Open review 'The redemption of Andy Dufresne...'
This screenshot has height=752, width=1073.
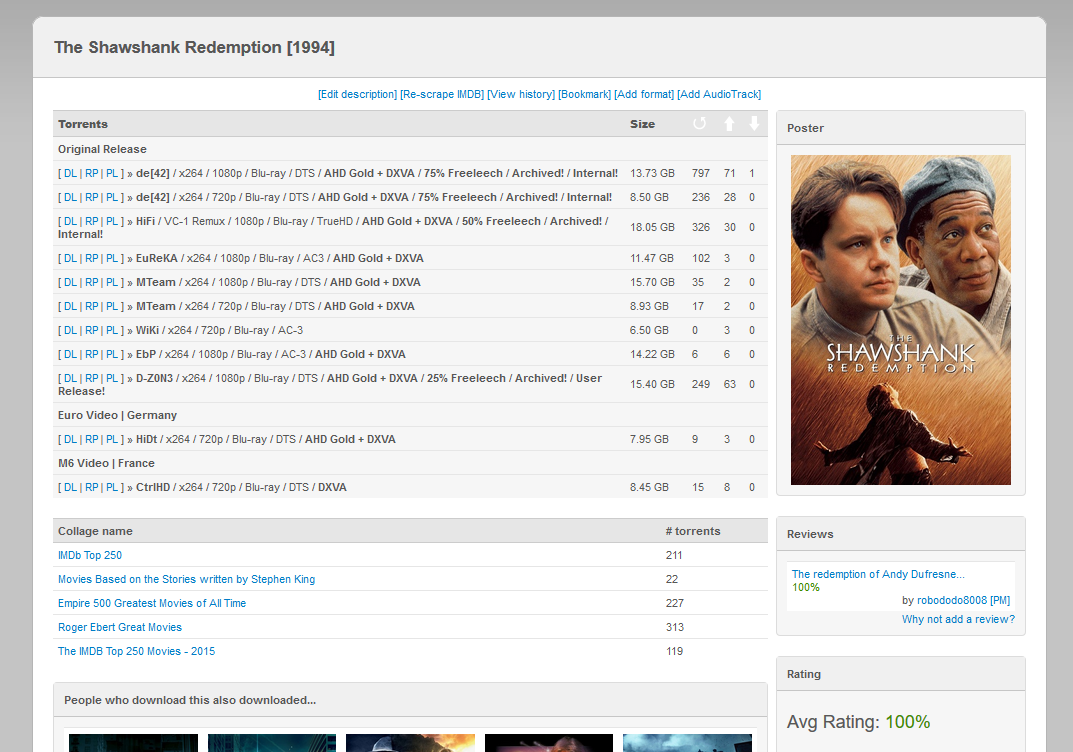878,574
